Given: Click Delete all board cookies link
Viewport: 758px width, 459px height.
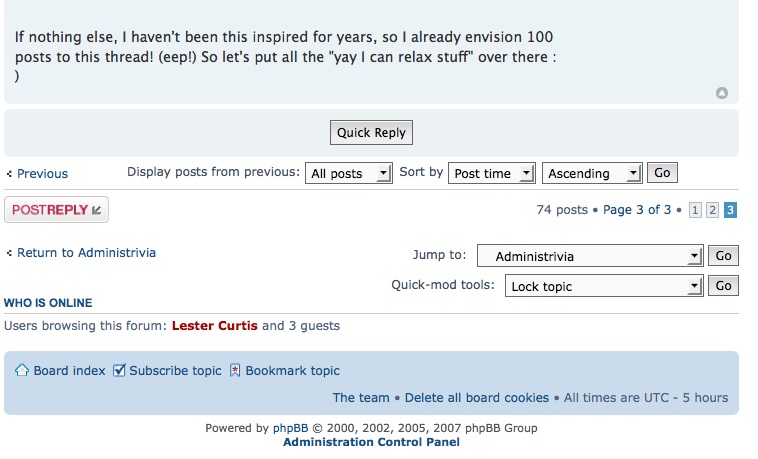Looking at the screenshot, I should coord(477,397).
